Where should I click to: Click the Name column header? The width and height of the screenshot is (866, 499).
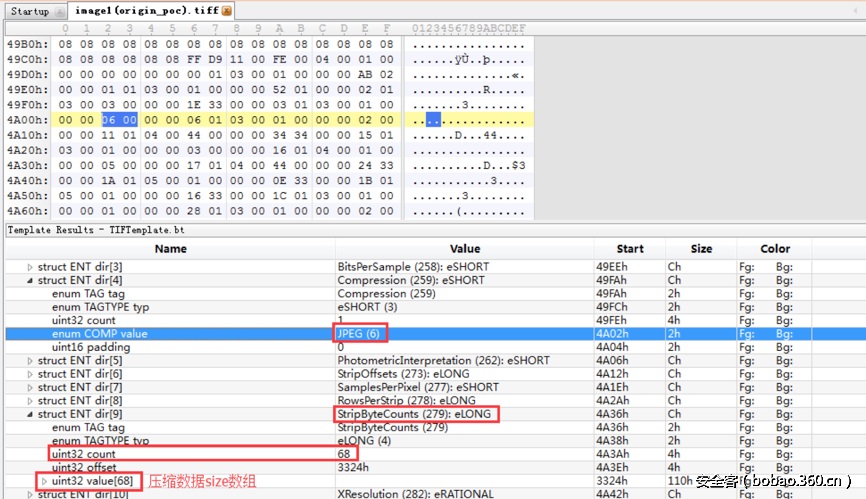(x=170, y=249)
